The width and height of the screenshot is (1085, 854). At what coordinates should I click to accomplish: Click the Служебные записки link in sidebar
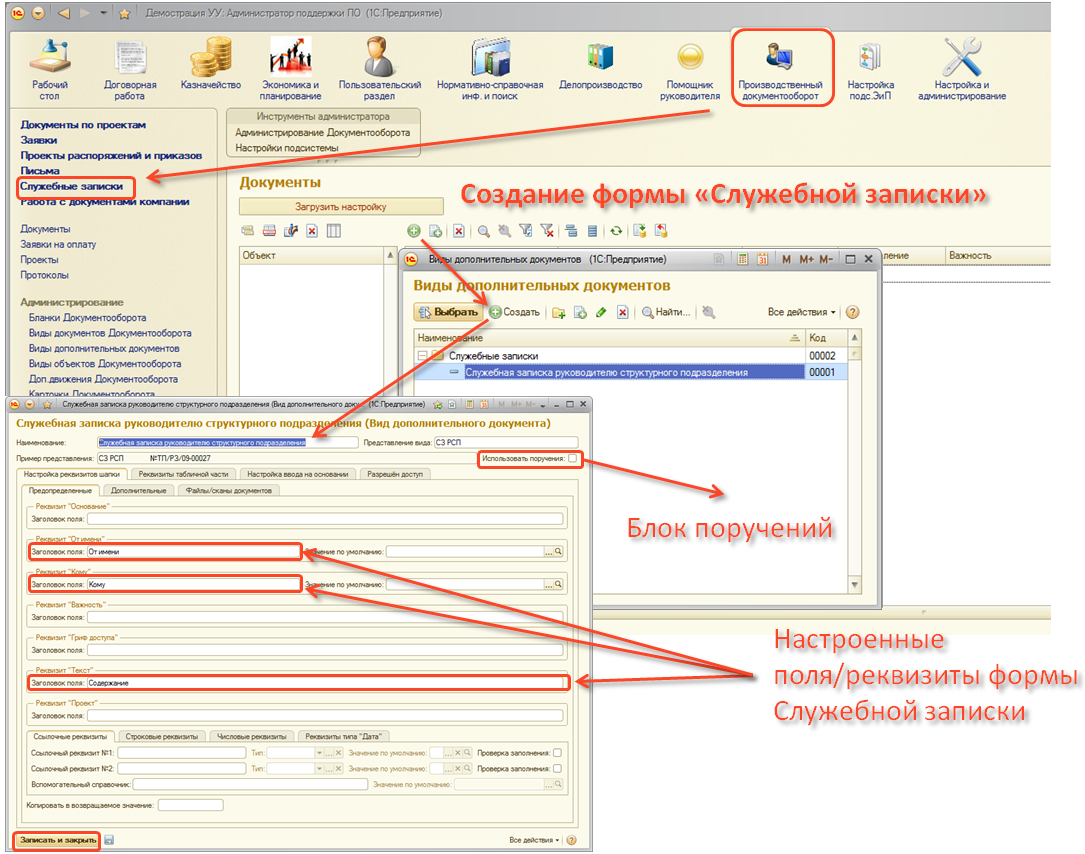coord(72,186)
